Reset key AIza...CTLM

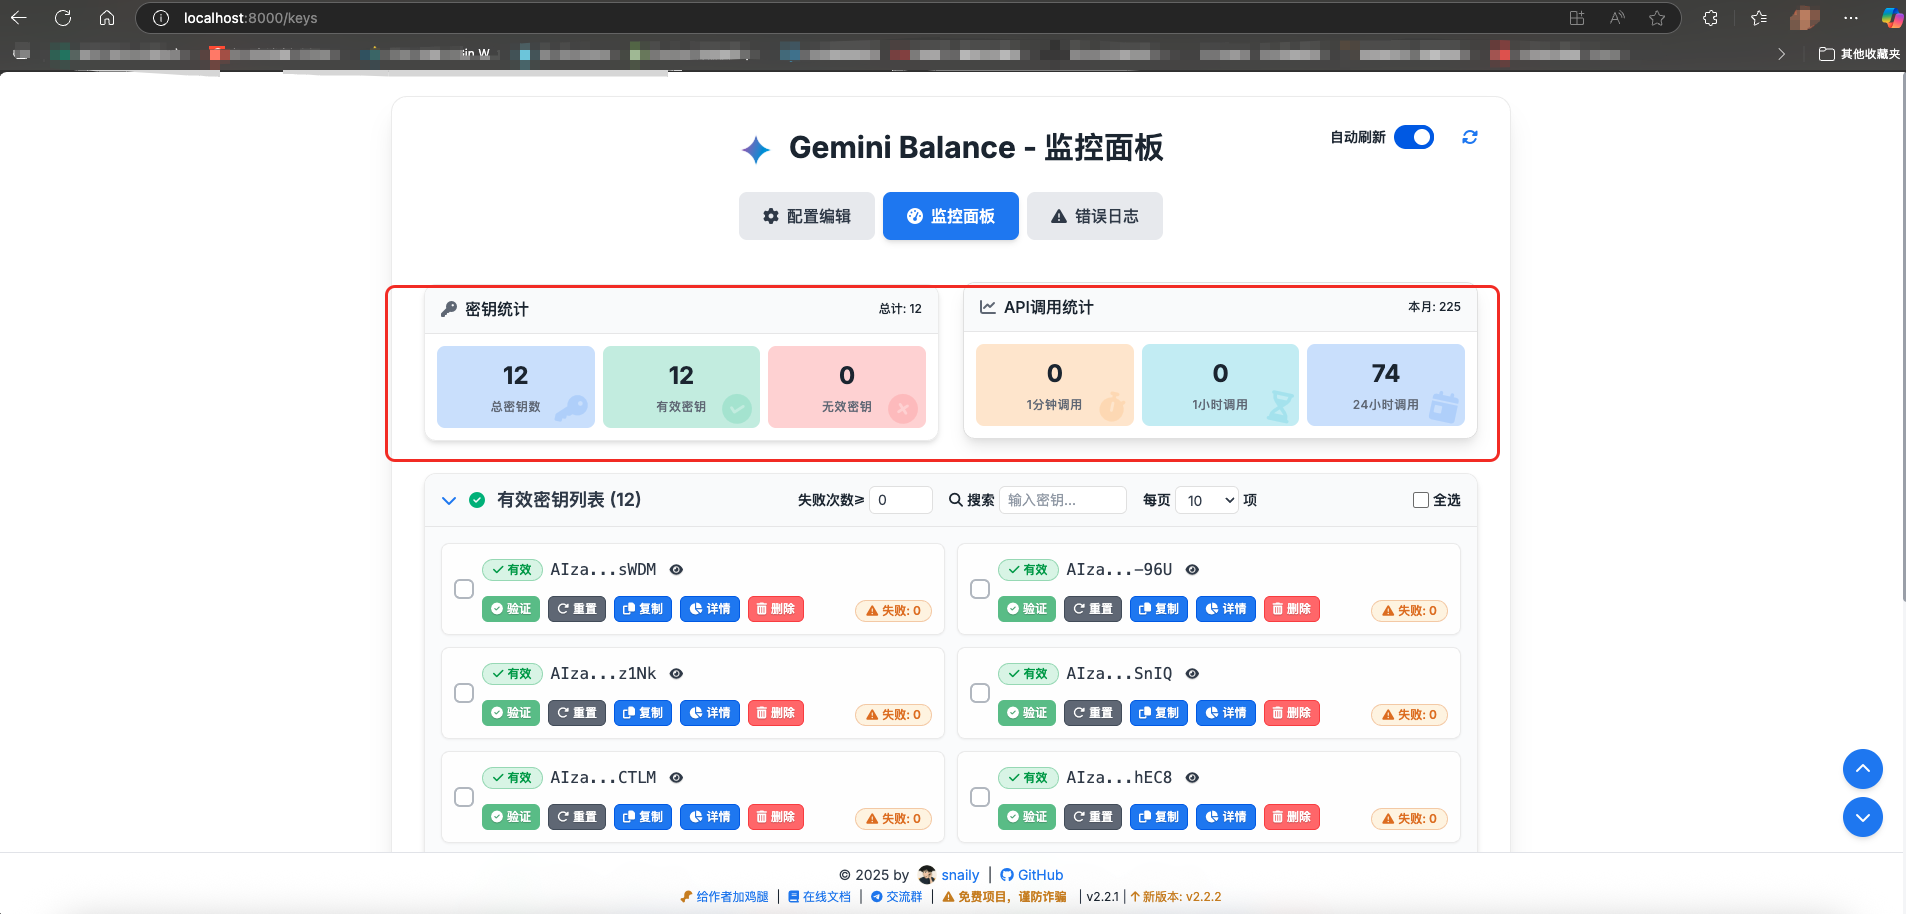tap(577, 817)
